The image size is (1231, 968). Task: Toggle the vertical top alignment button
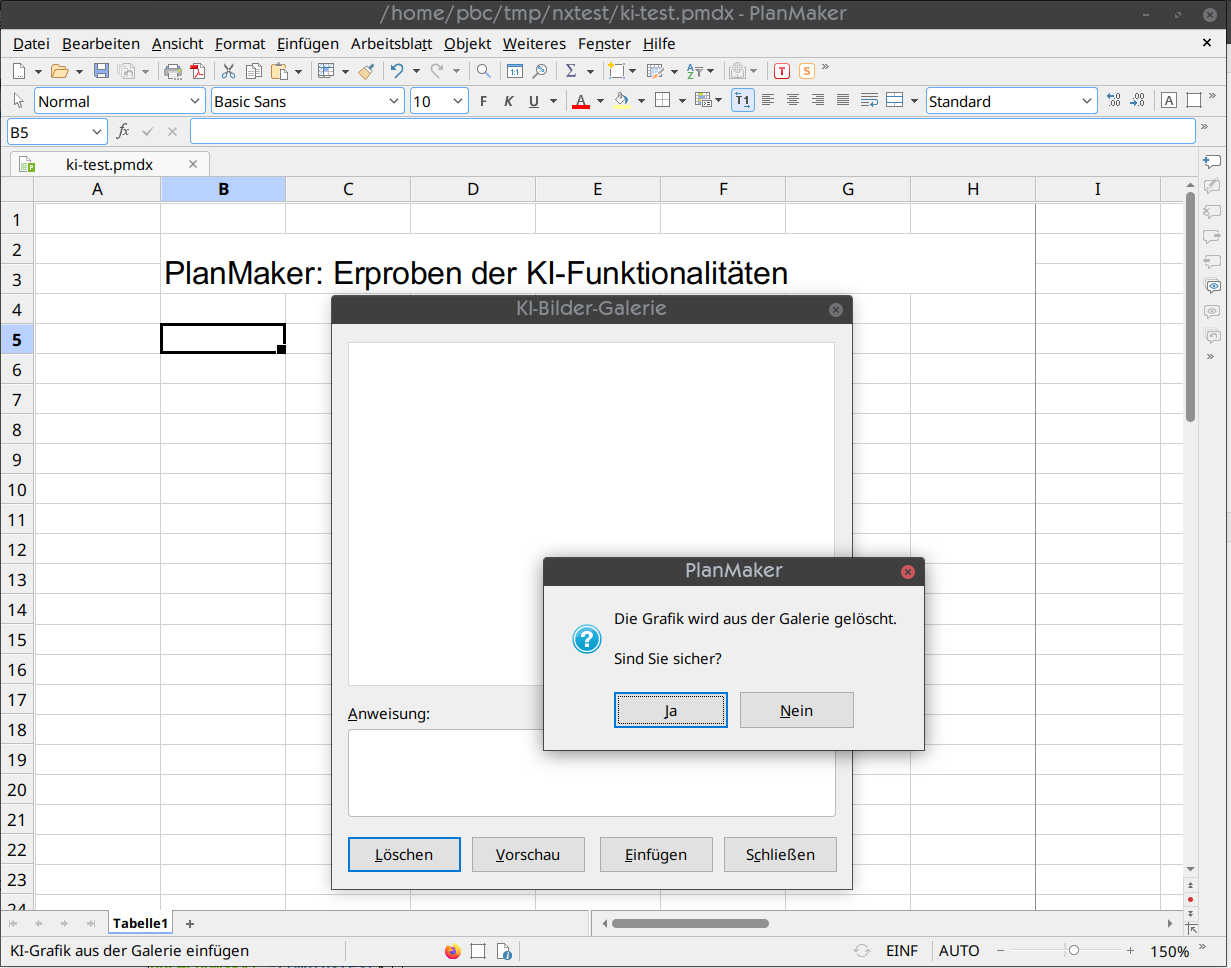(x=742, y=100)
